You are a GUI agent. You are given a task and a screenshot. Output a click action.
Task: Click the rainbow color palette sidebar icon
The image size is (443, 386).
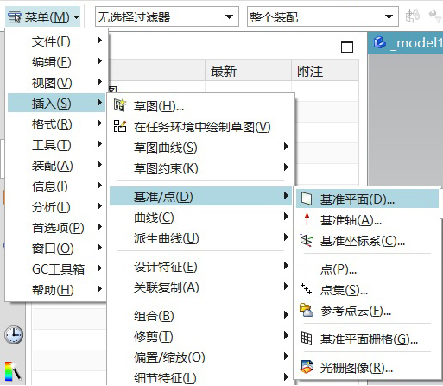[13, 371]
